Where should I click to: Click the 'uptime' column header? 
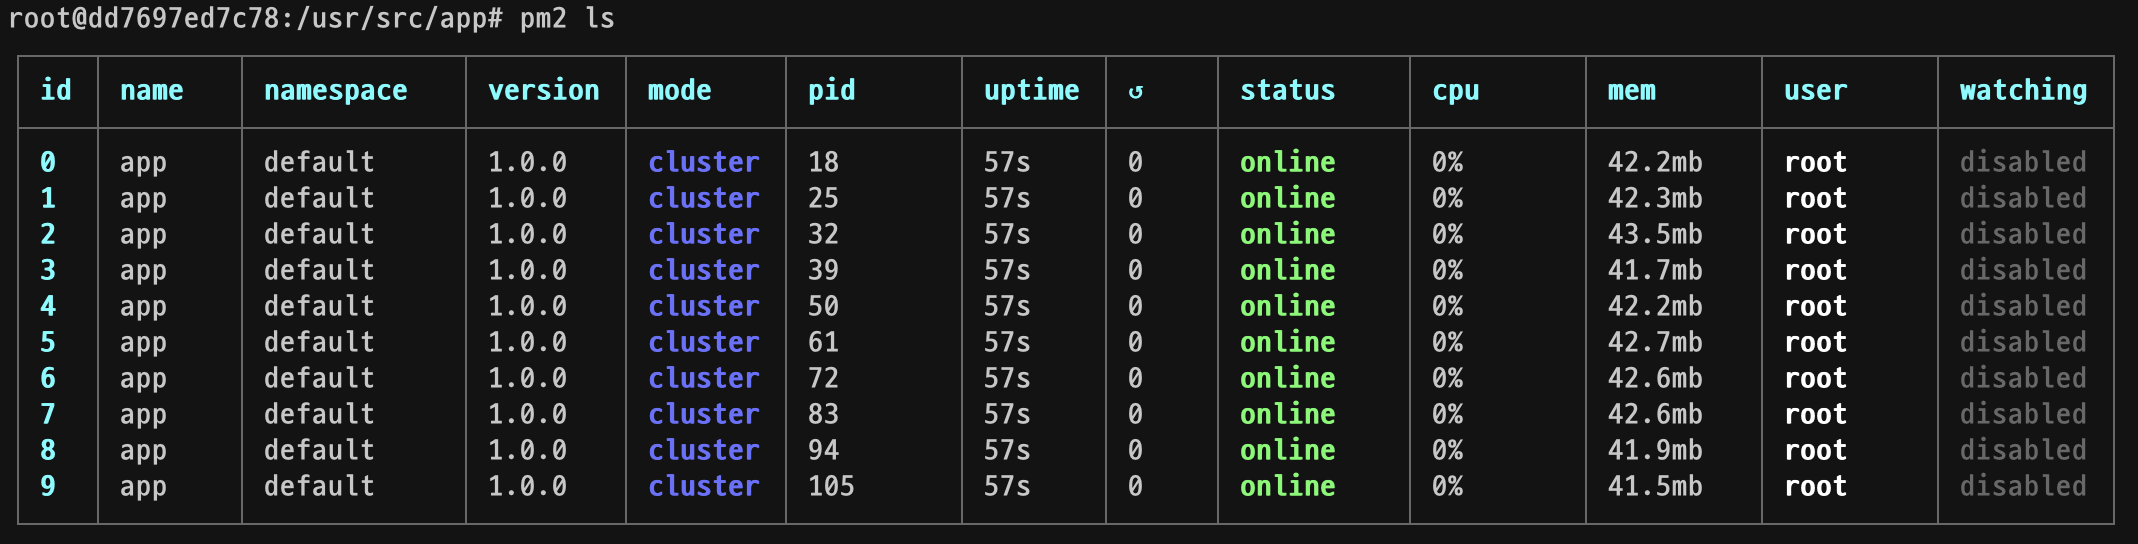pyautogui.click(x=1032, y=91)
